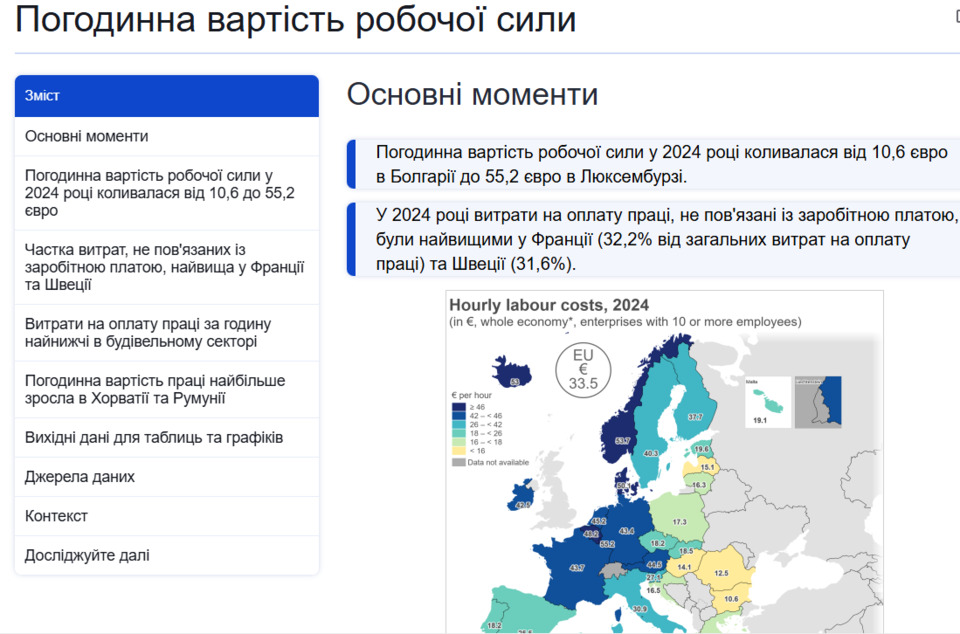960x634 pixels.
Task: Open the Контекст section link
Action: (57, 516)
